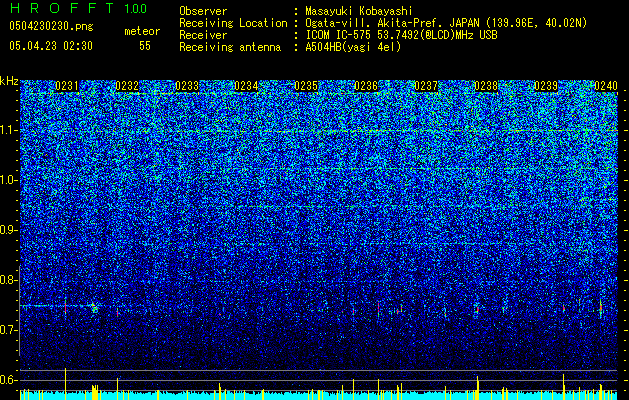Click the 0237 time marker
Screen dimensions: 629x400
pyautogui.click(x=426, y=86)
